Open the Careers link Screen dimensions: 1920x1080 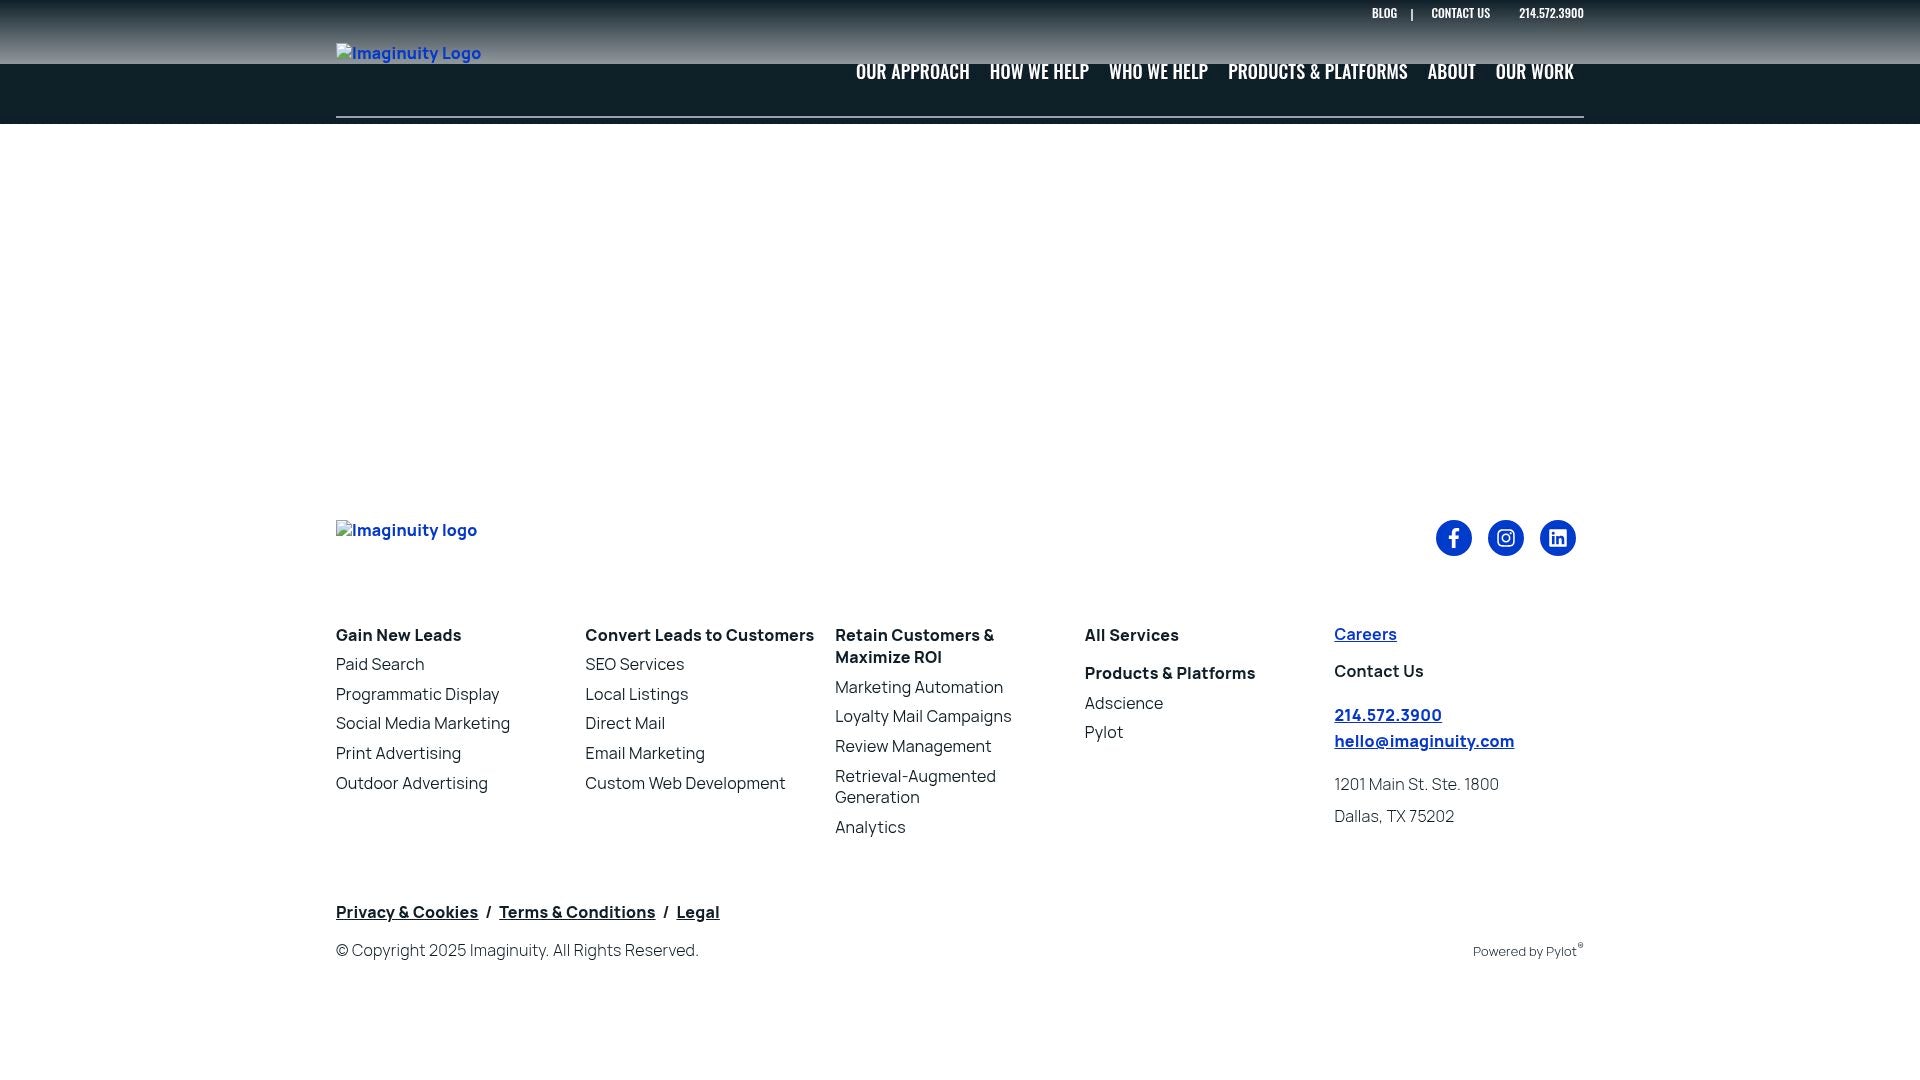1365,634
